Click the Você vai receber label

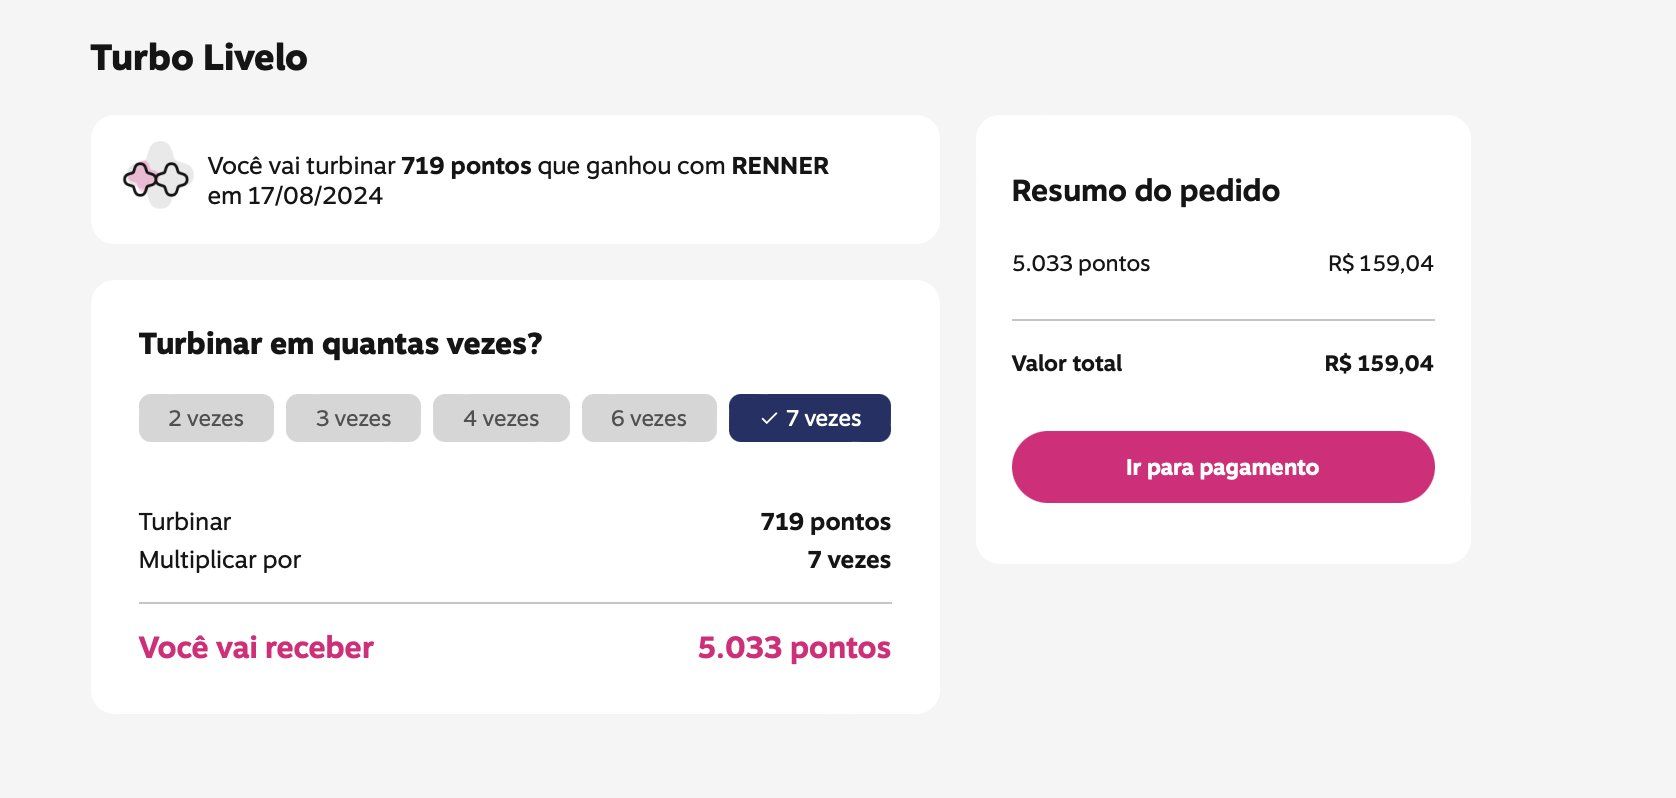pos(256,648)
